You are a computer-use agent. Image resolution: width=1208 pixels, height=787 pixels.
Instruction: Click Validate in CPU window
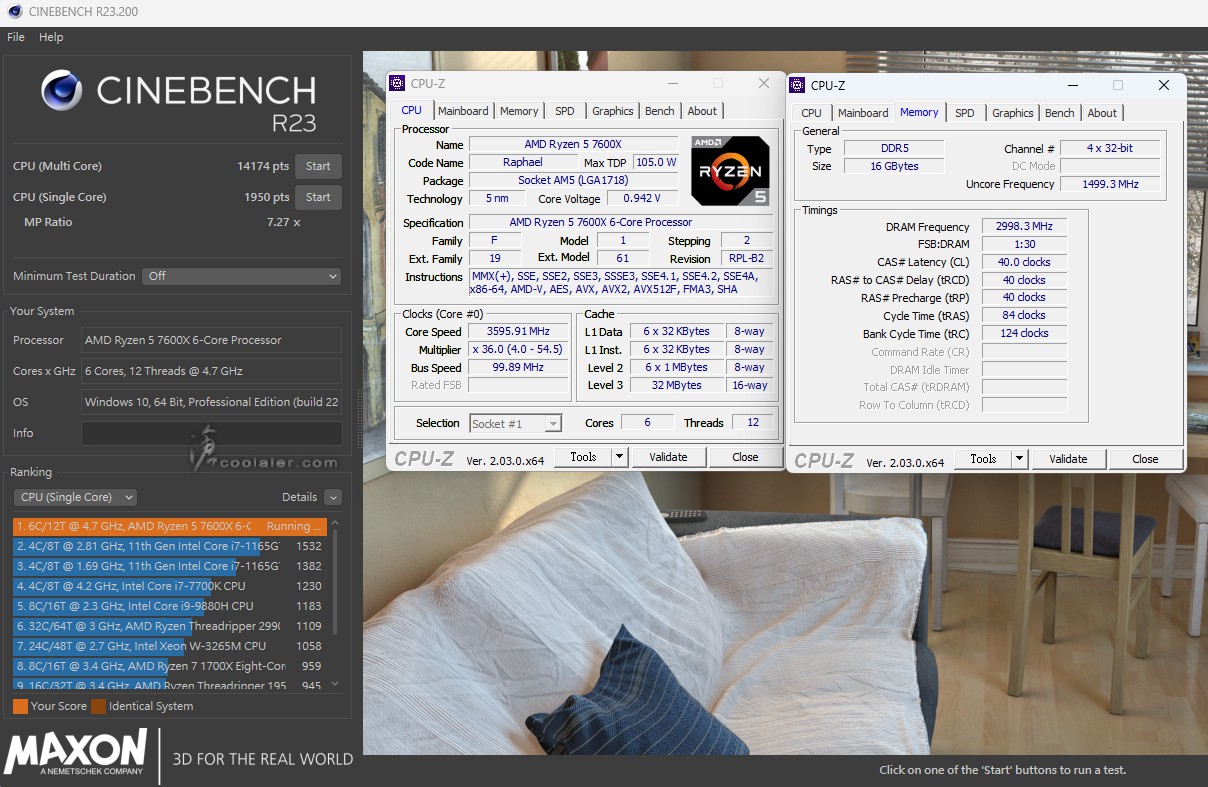668,457
